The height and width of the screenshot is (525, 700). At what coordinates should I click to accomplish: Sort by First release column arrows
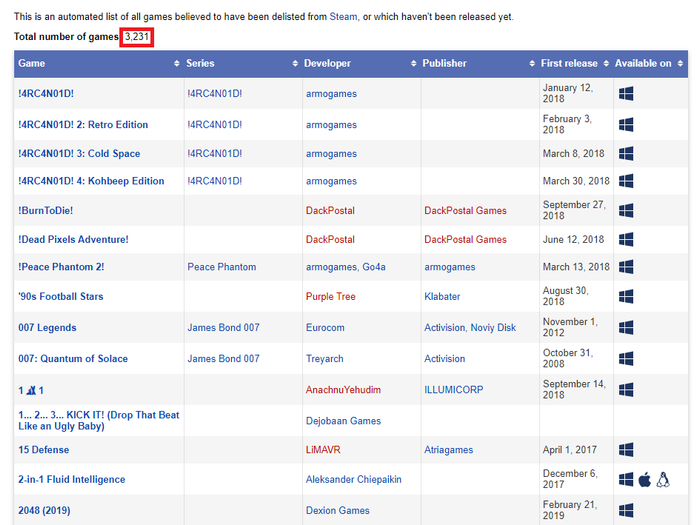(606, 63)
